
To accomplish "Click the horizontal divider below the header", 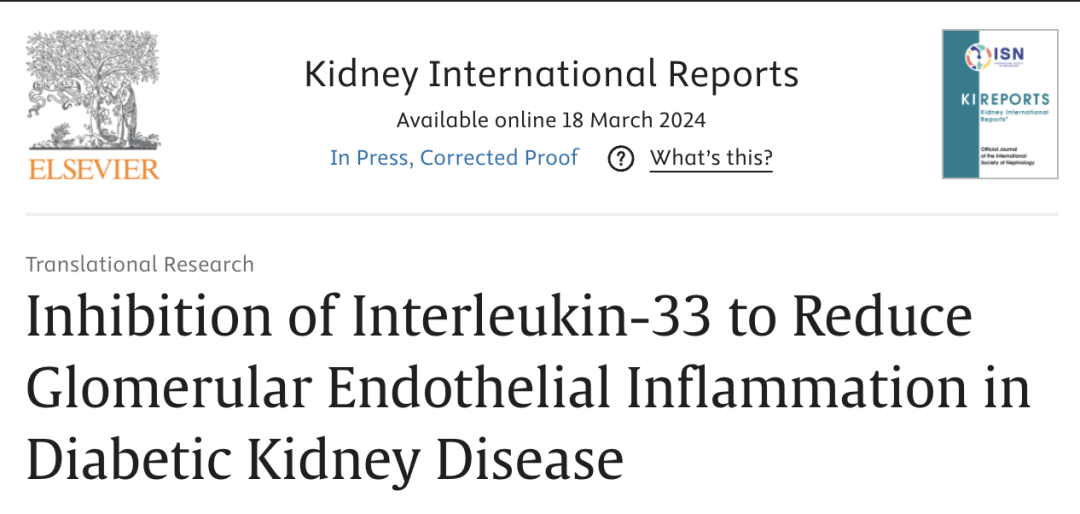I will (540, 214).
